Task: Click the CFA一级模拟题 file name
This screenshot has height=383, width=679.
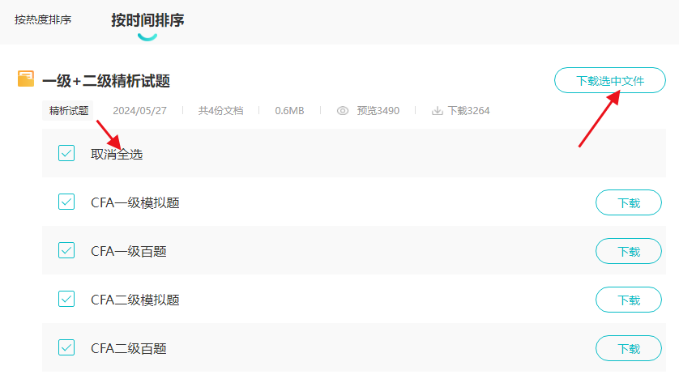Action: [x=135, y=203]
